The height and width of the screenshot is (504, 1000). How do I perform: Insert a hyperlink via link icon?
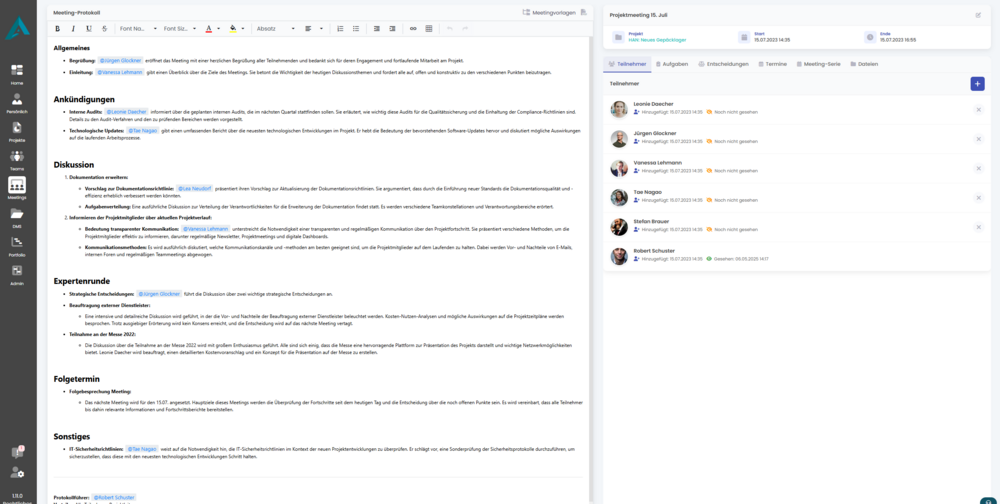413,29
